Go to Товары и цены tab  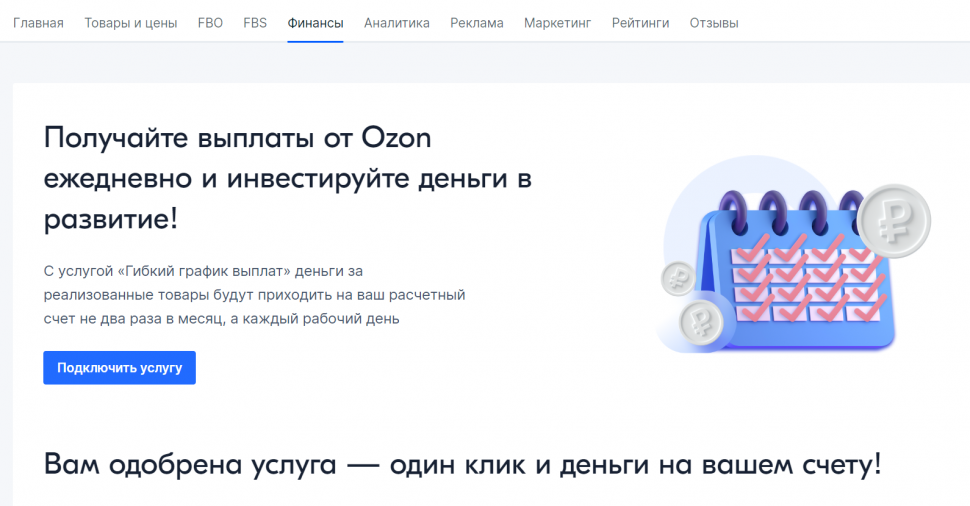click(x=131, y=23)
